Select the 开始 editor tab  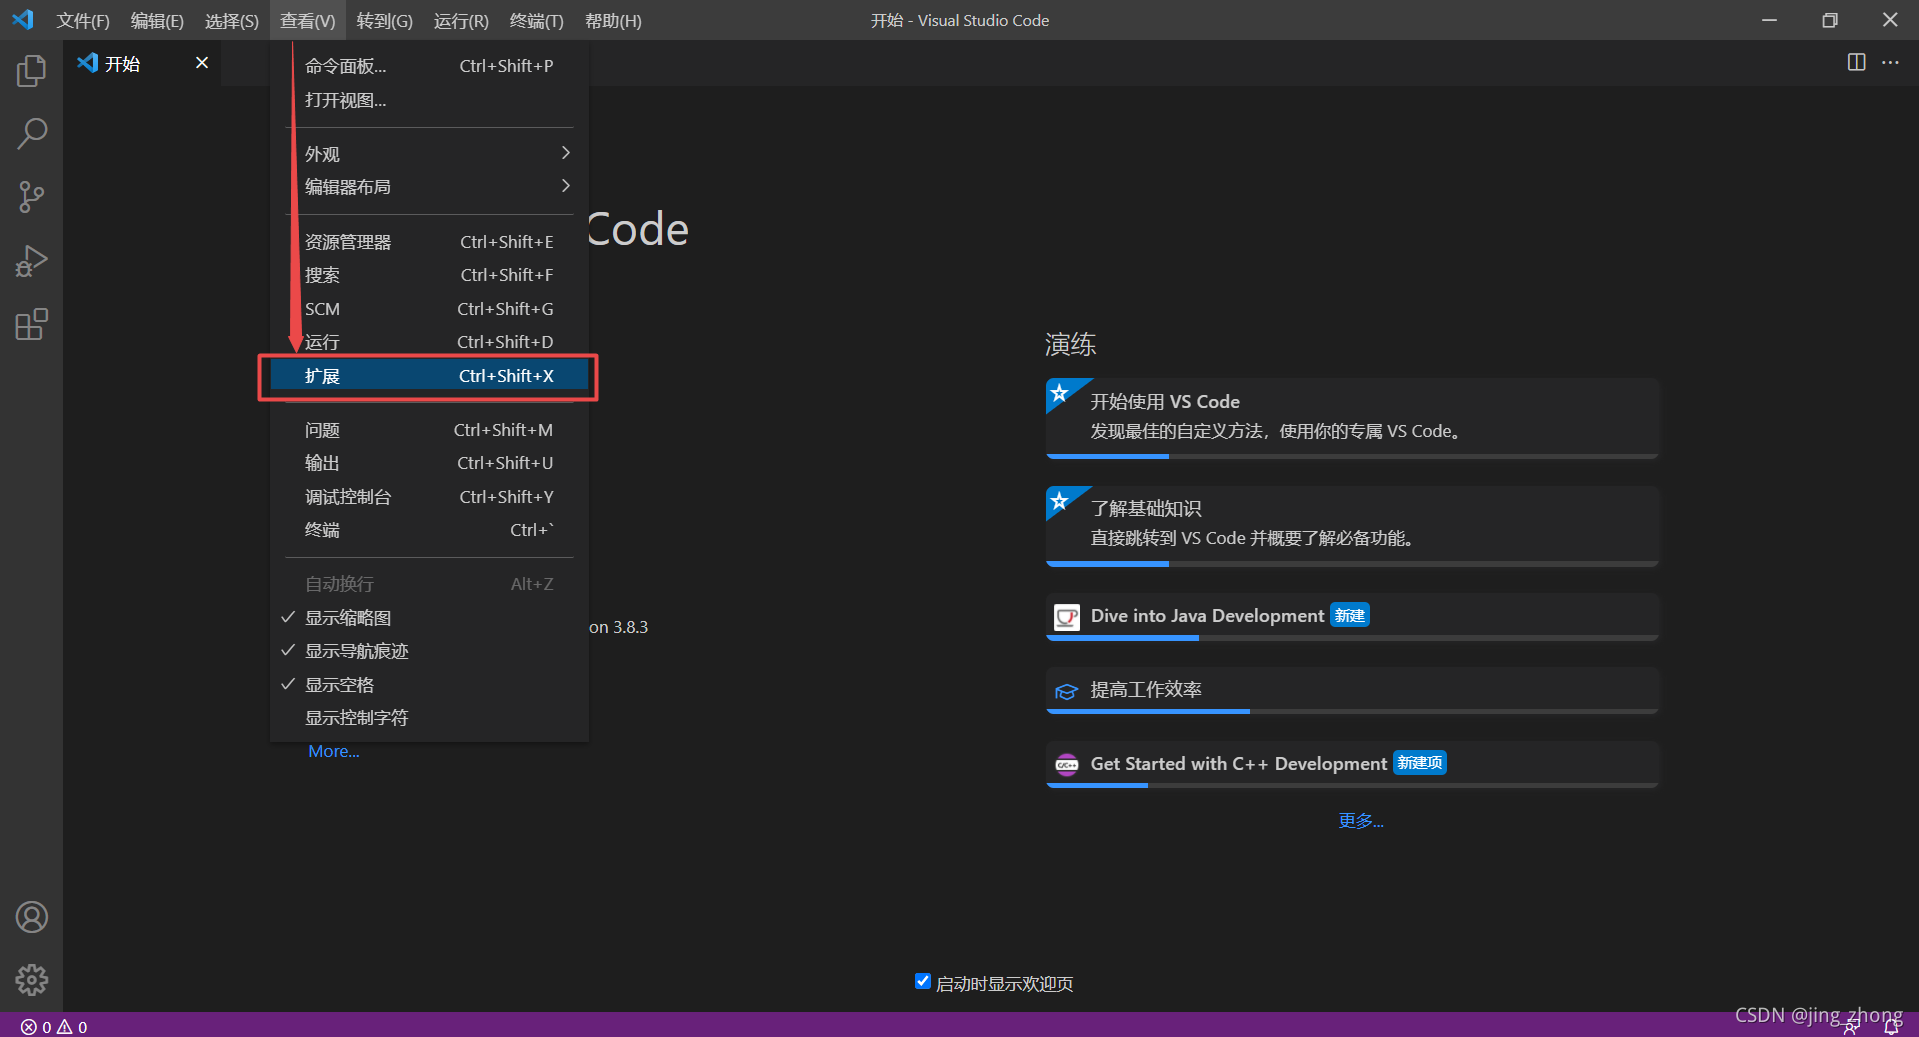point(142,63)
